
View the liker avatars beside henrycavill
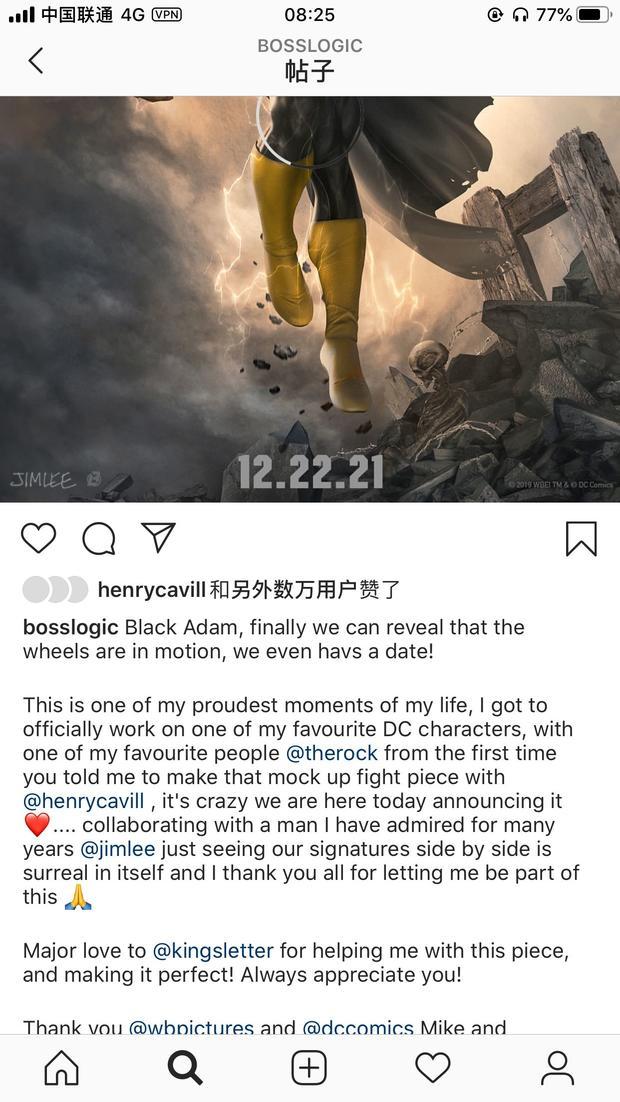[x=55, y=590]
